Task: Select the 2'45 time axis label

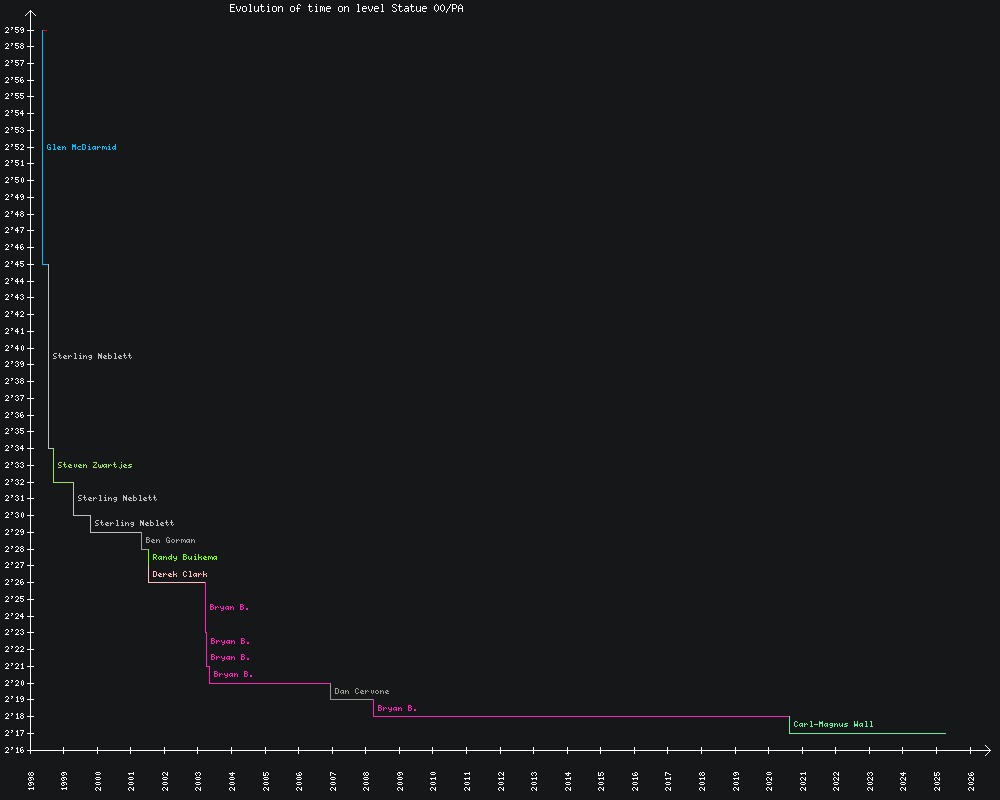Action: pyautogui.click(x=14, y=264)
